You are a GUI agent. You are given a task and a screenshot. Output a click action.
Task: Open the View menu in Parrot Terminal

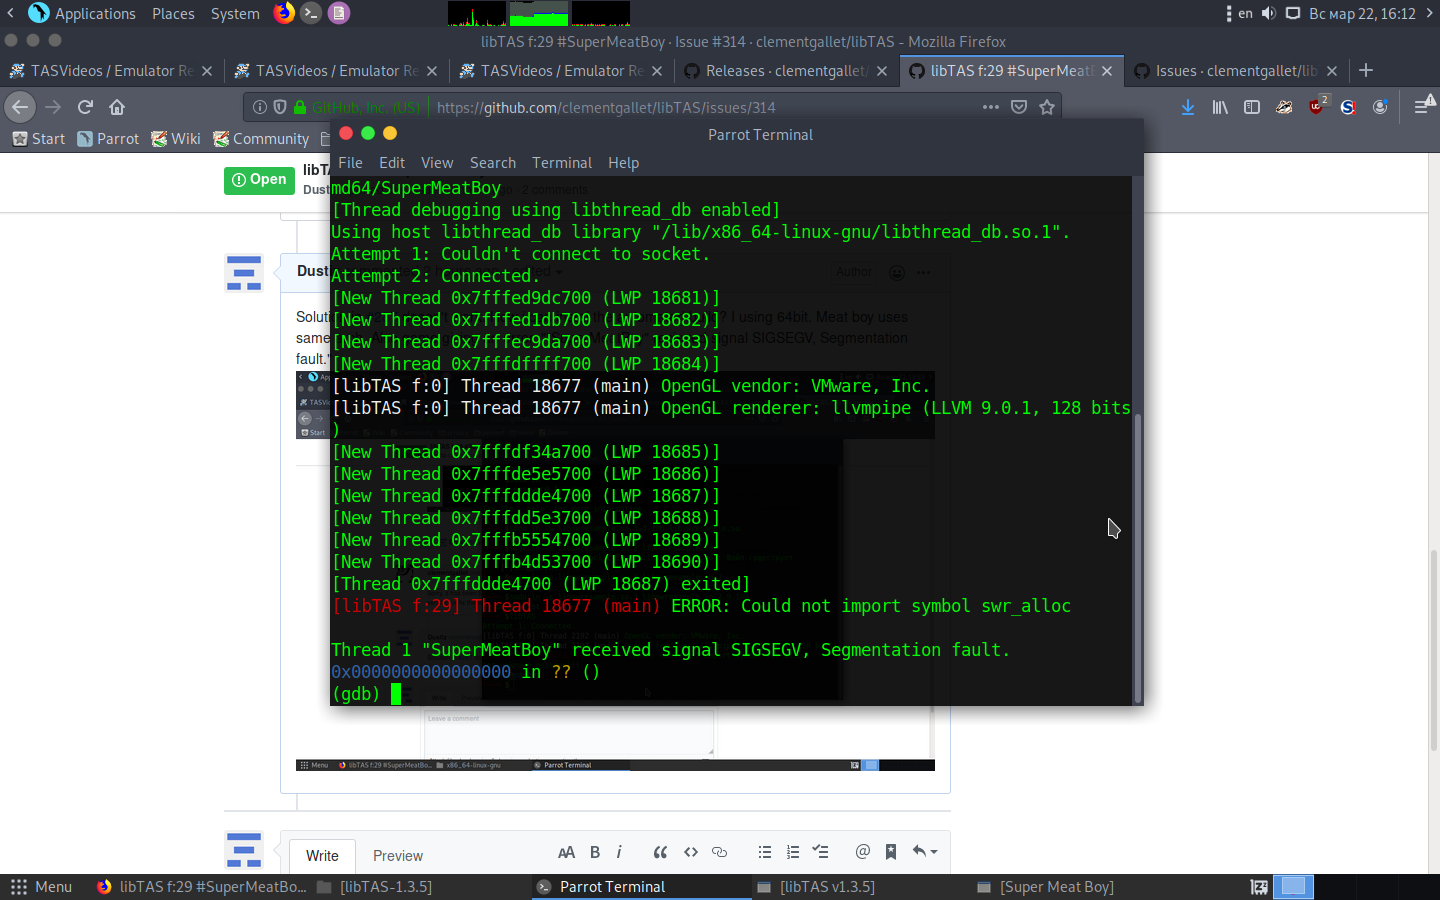[x=437, y=163]
